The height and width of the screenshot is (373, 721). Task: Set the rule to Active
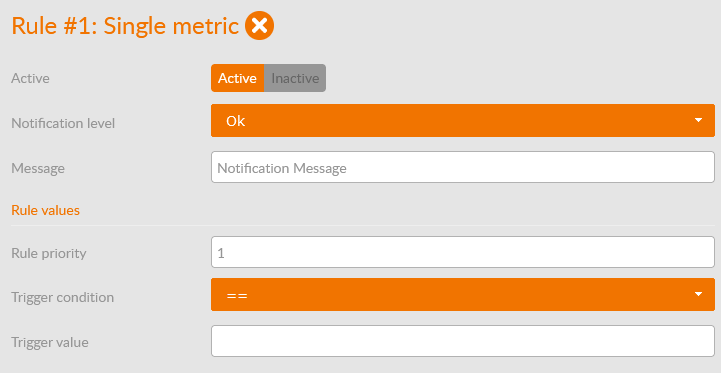tap(237, 78)
